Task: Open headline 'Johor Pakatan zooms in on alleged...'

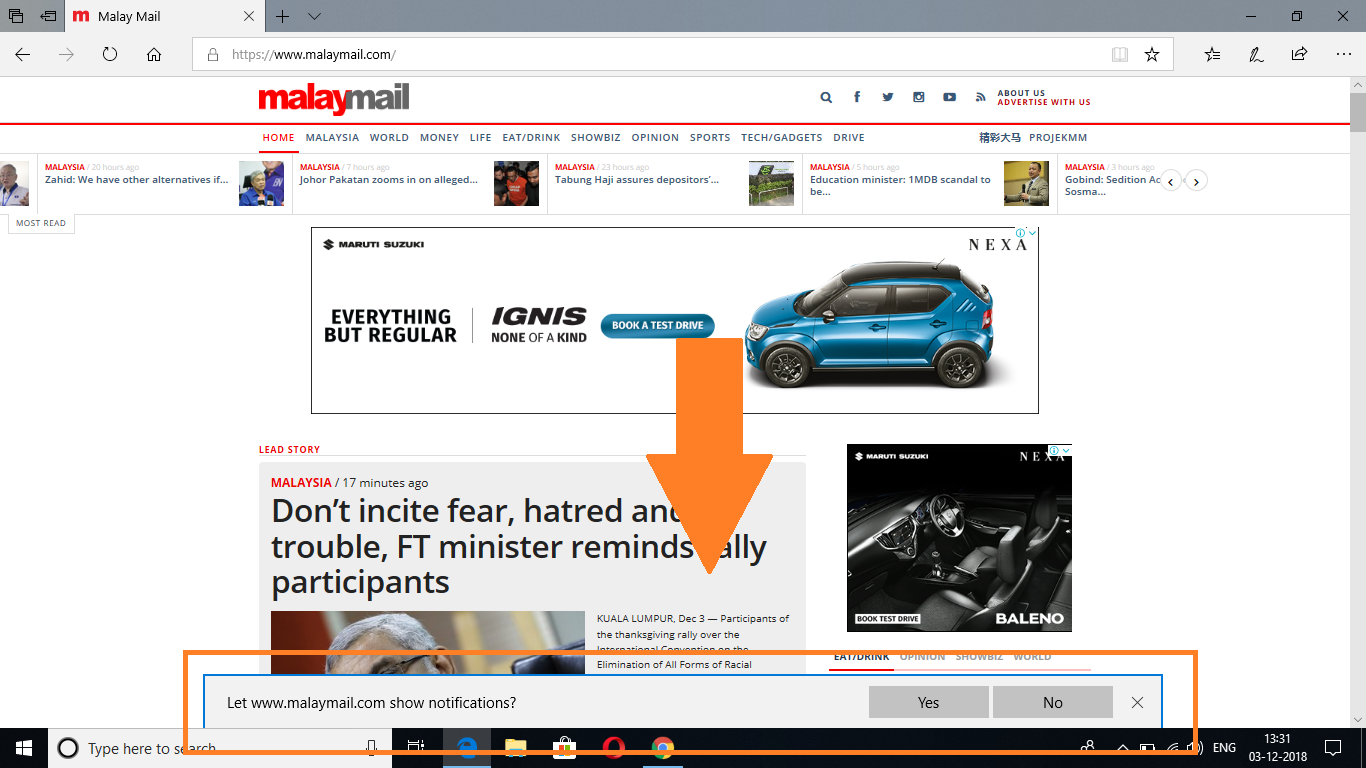Action: [x=388, y=180]
